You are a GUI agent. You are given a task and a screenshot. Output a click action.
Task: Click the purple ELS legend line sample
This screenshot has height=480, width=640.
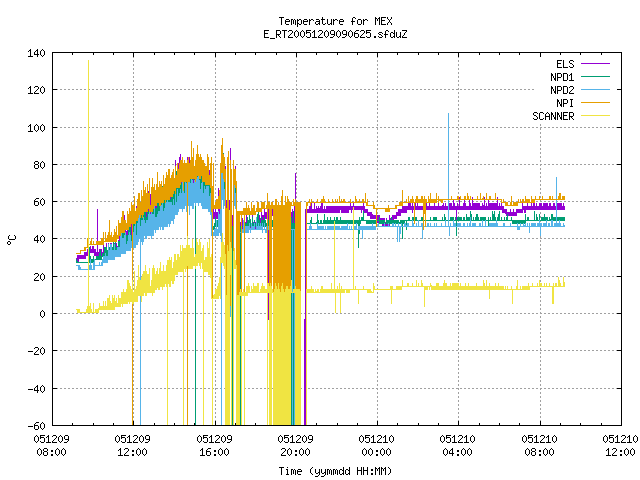tap(595, 64)
